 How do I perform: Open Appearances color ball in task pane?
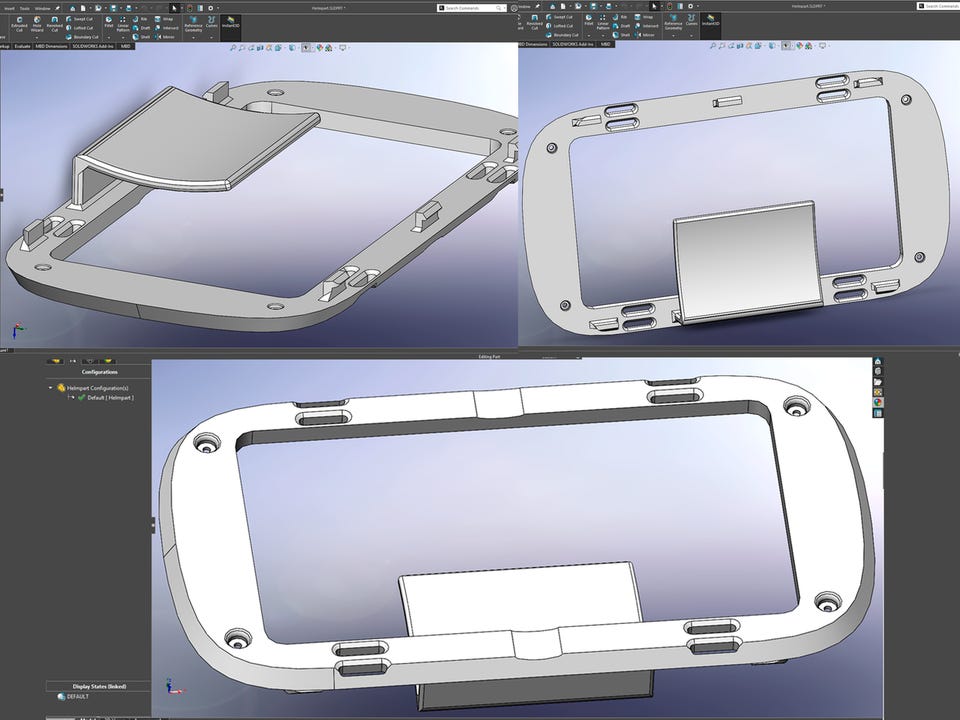tap(877, 403)
